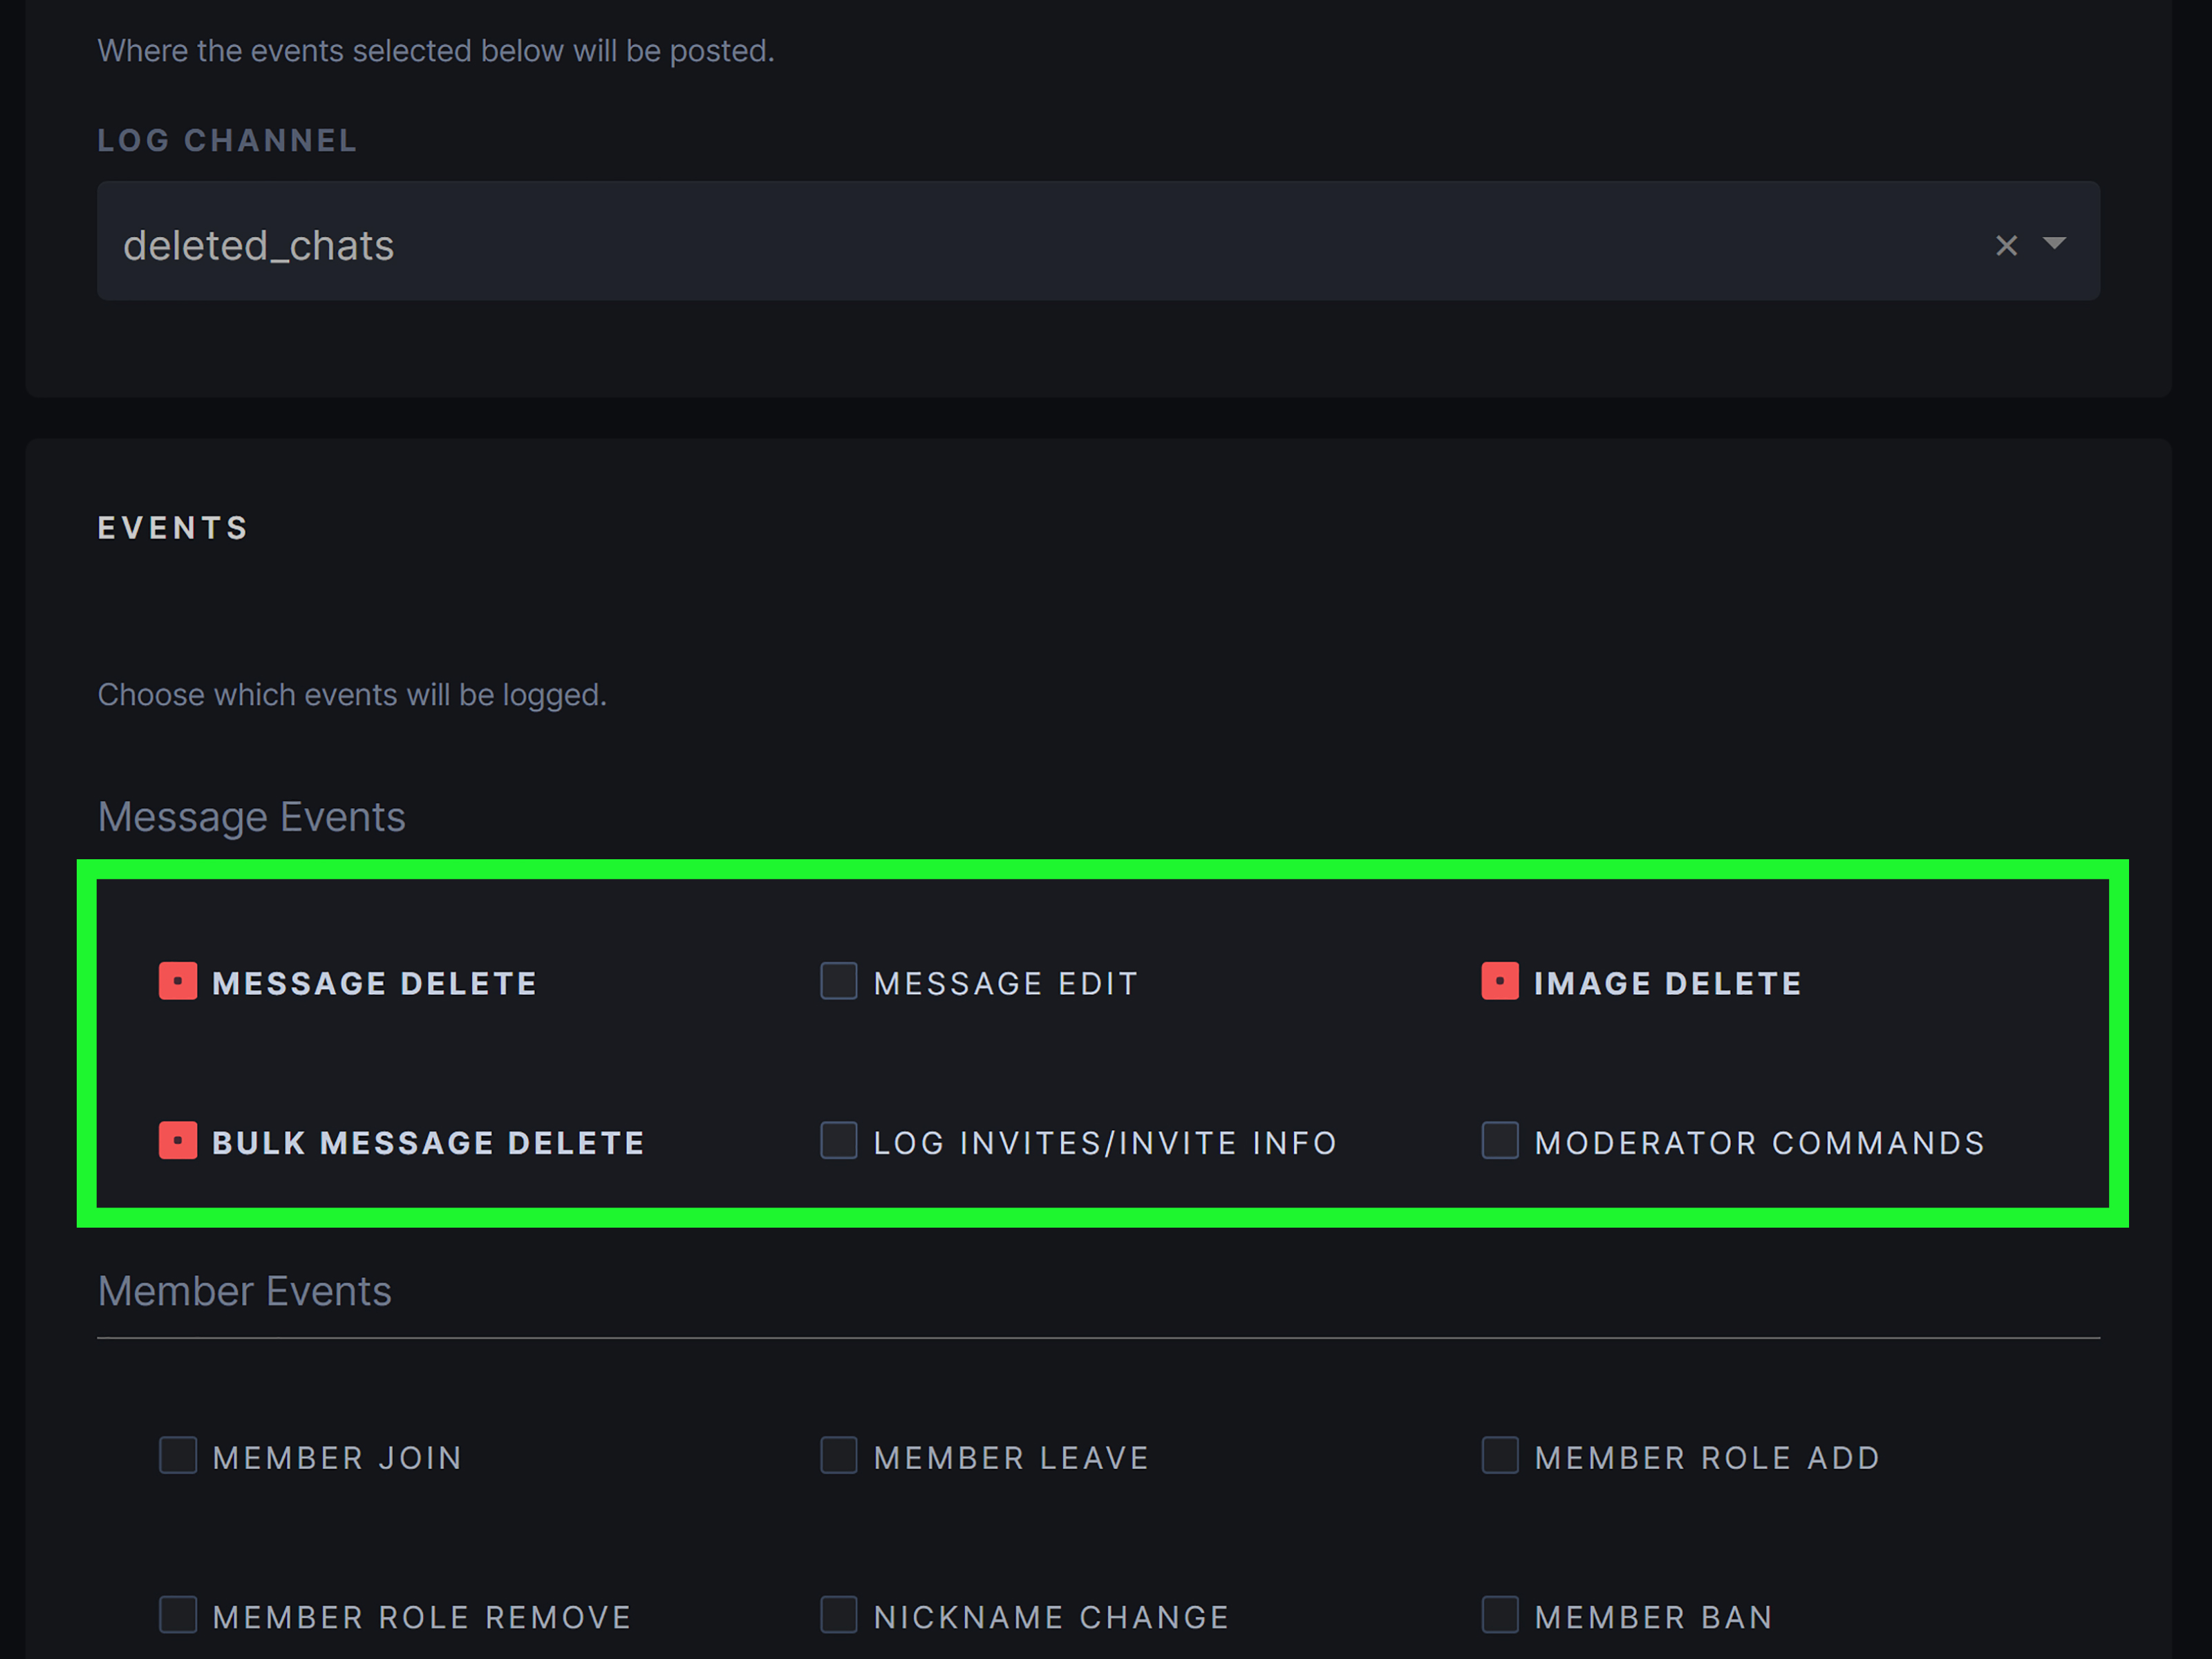Click the EVENTS panel title
The width and height of the screenshot is (2212, 1659).
pyautogui.click(x=172, y=527)
